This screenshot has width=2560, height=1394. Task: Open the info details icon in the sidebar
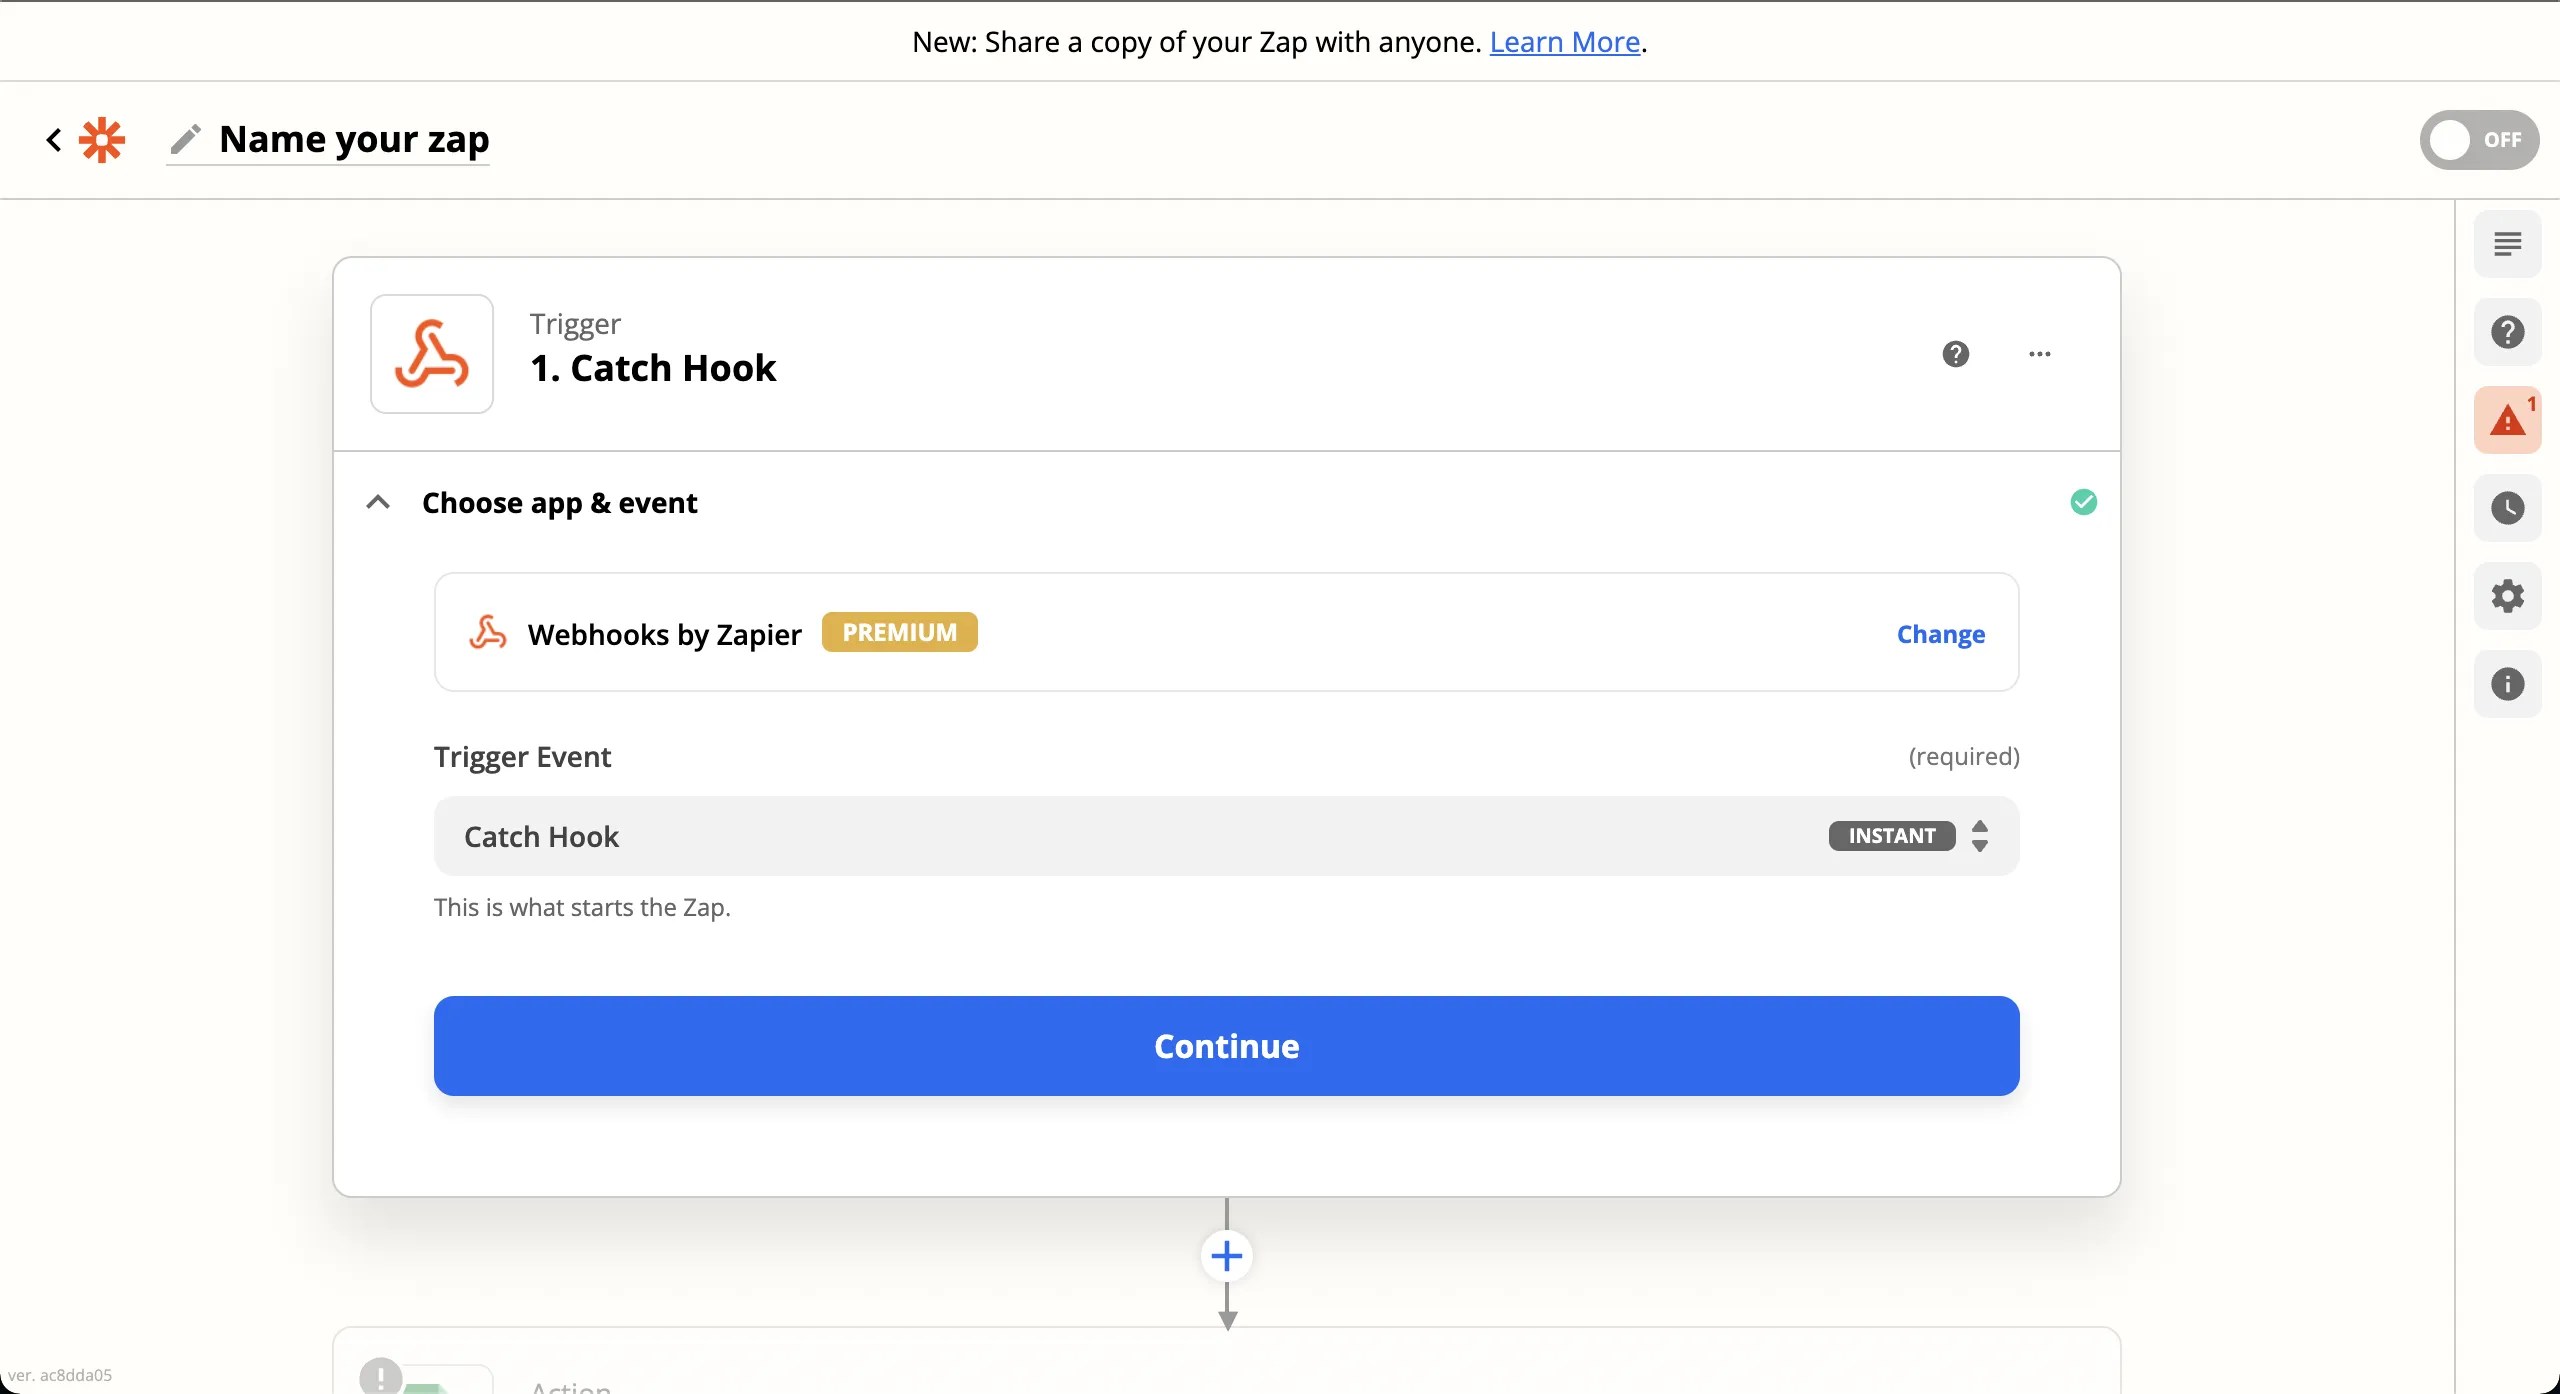(2507, 684)
